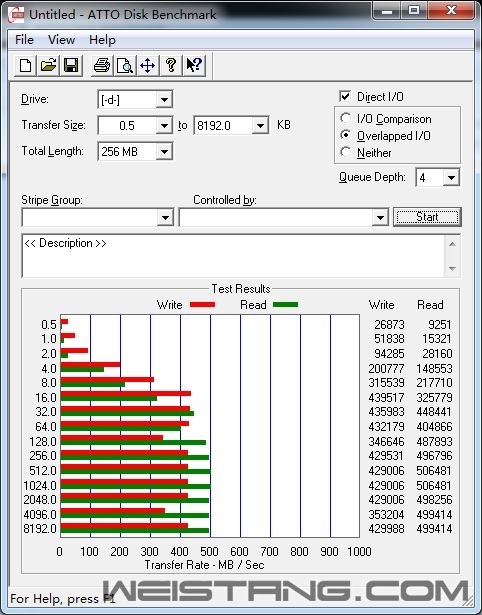
Task: Click write value 432179
Action: point(386,426)
